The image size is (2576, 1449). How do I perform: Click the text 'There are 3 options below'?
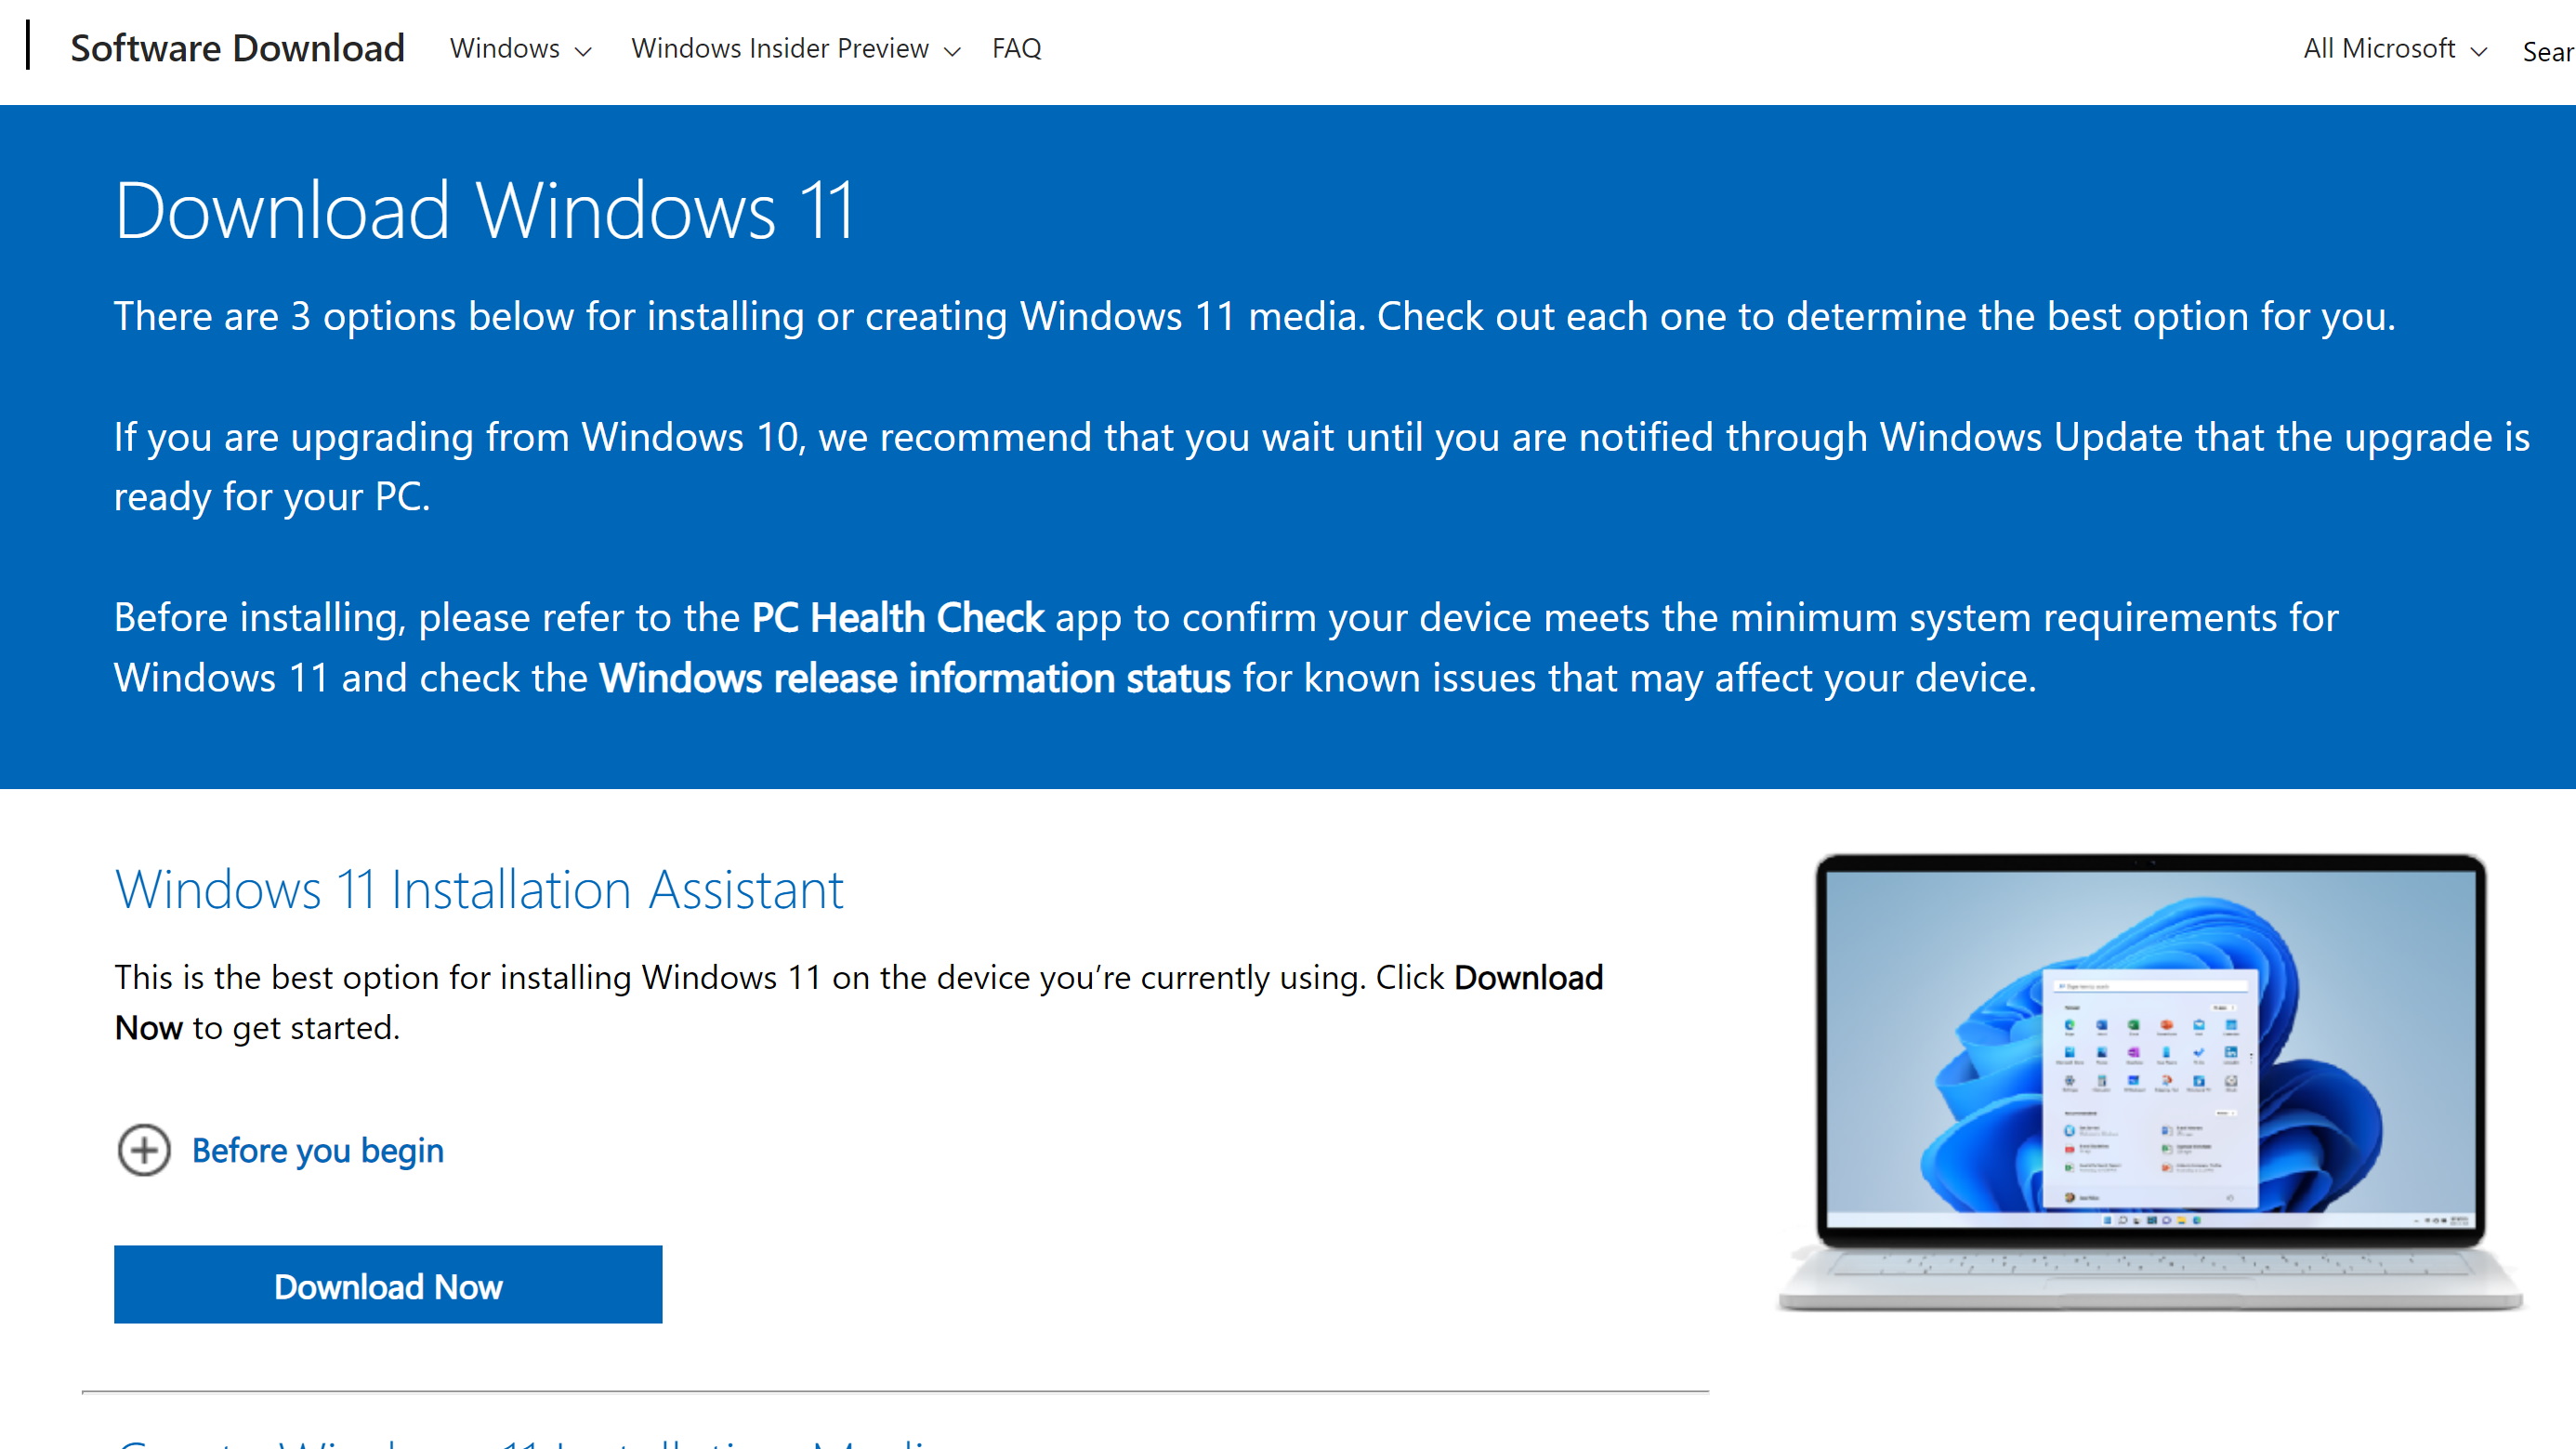click(x=344, y=316)
